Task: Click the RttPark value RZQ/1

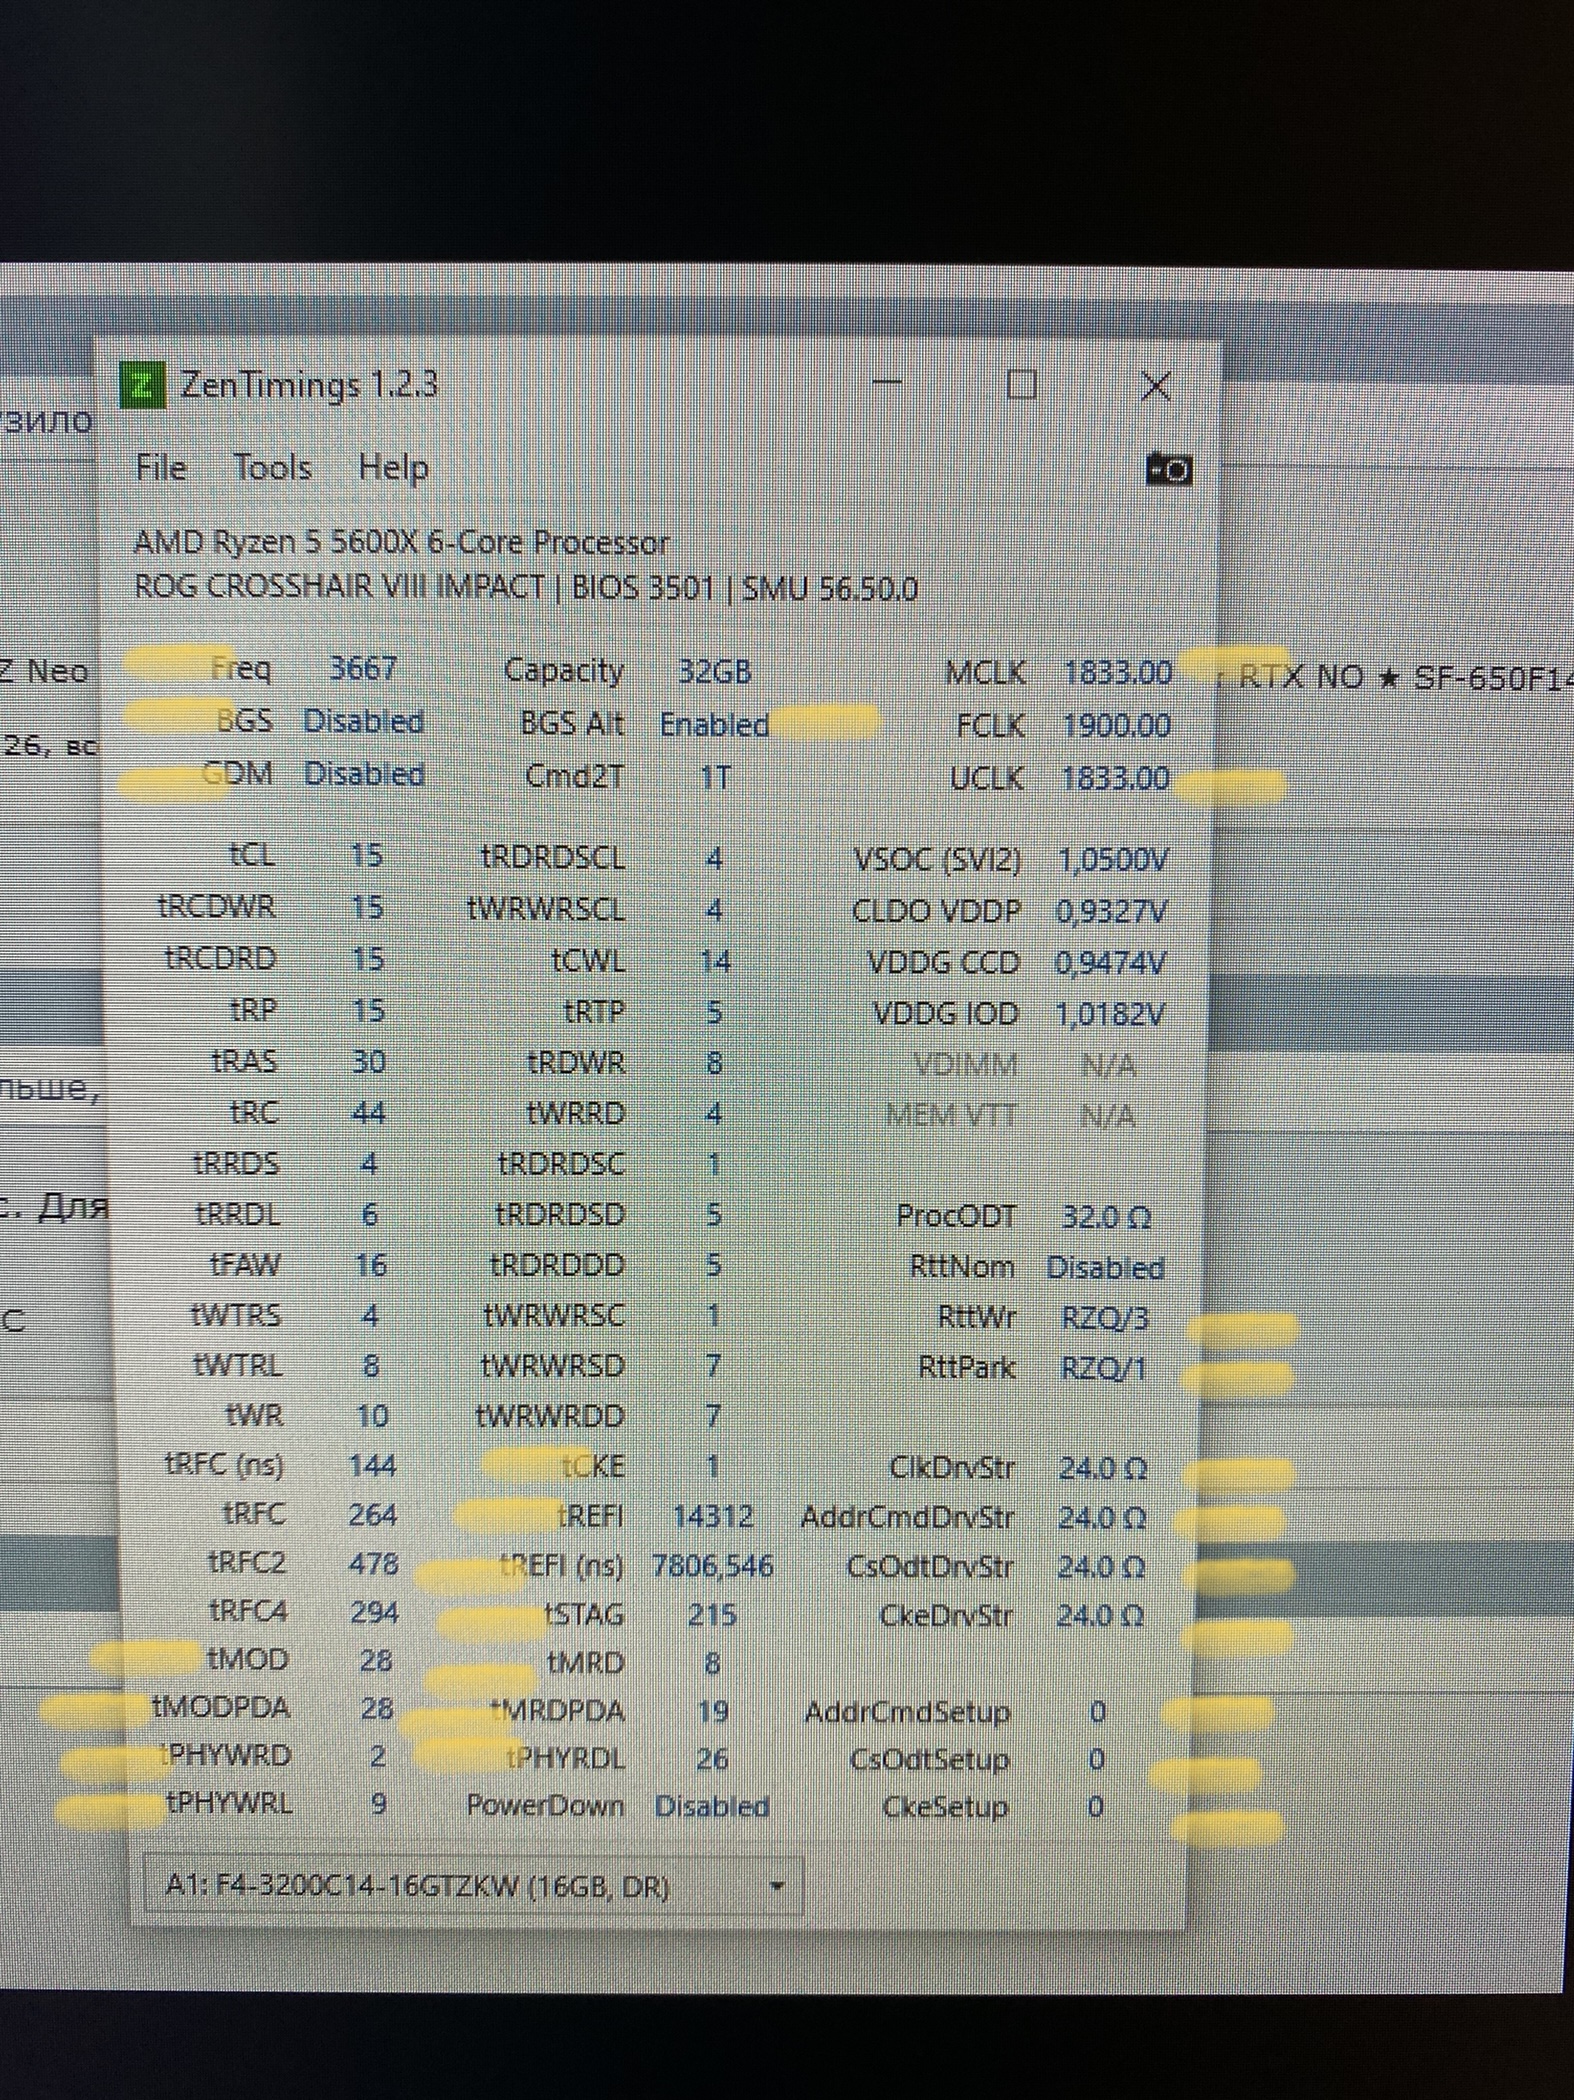Action: (1104, 1367)
